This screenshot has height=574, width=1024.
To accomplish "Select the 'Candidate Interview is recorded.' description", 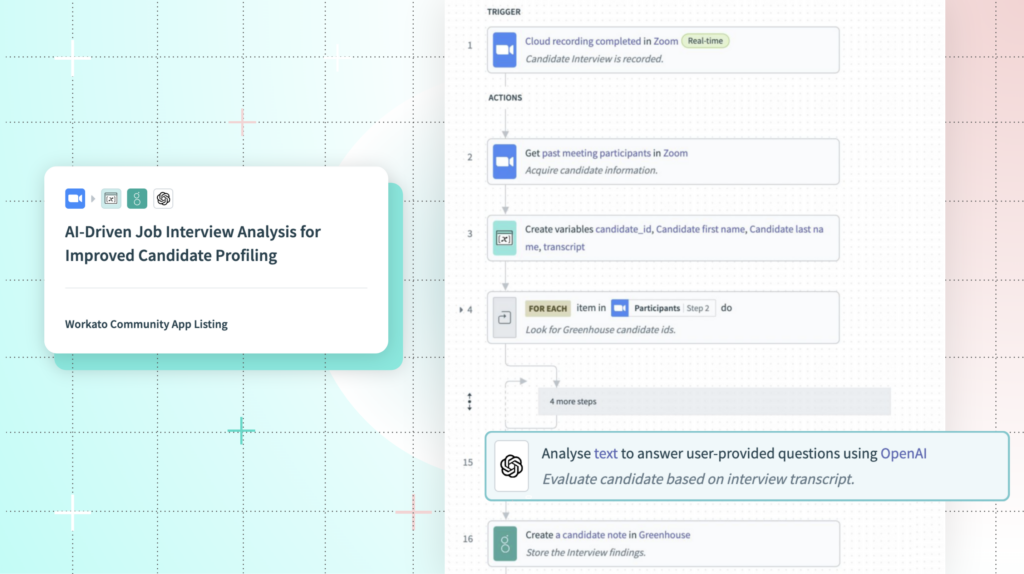I will click(594, 59).
